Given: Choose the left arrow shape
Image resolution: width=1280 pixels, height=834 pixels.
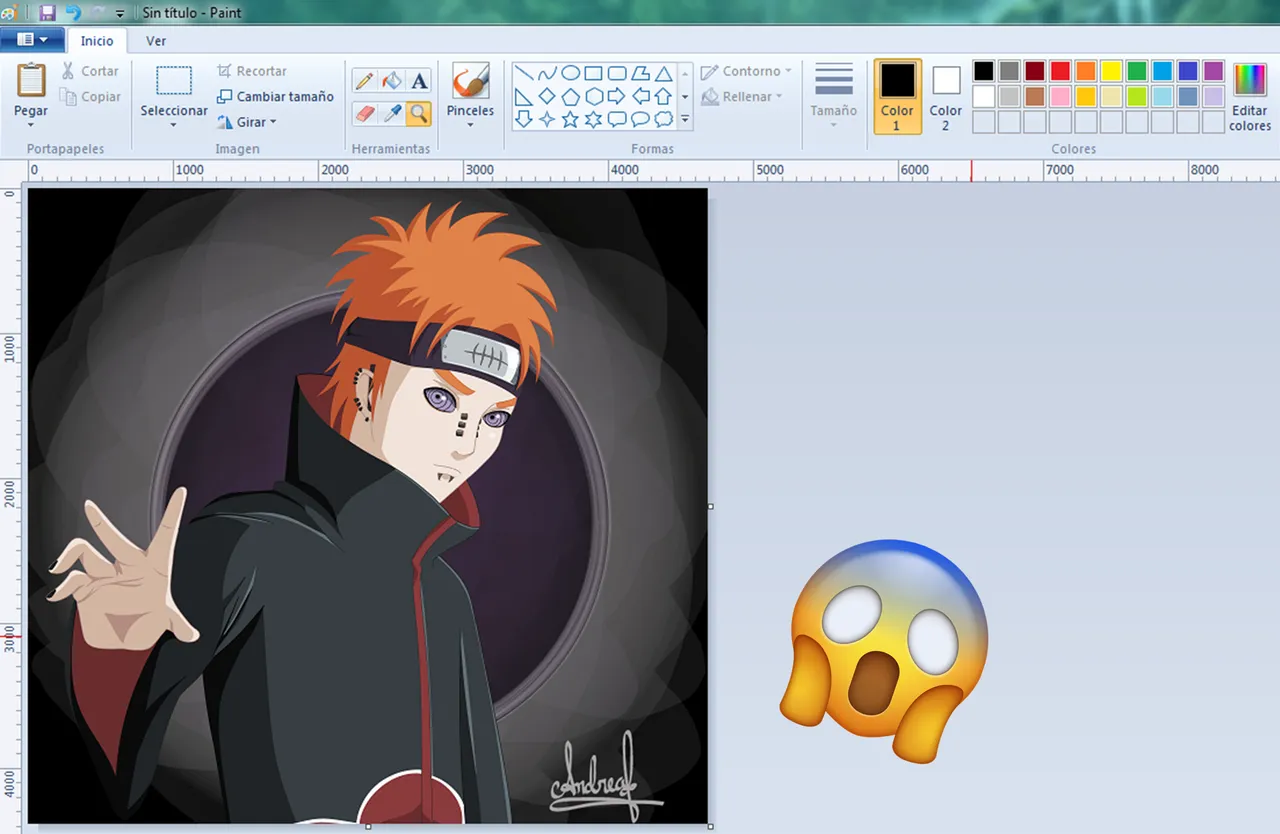Looking at the screenshot, I should (640, 96).
